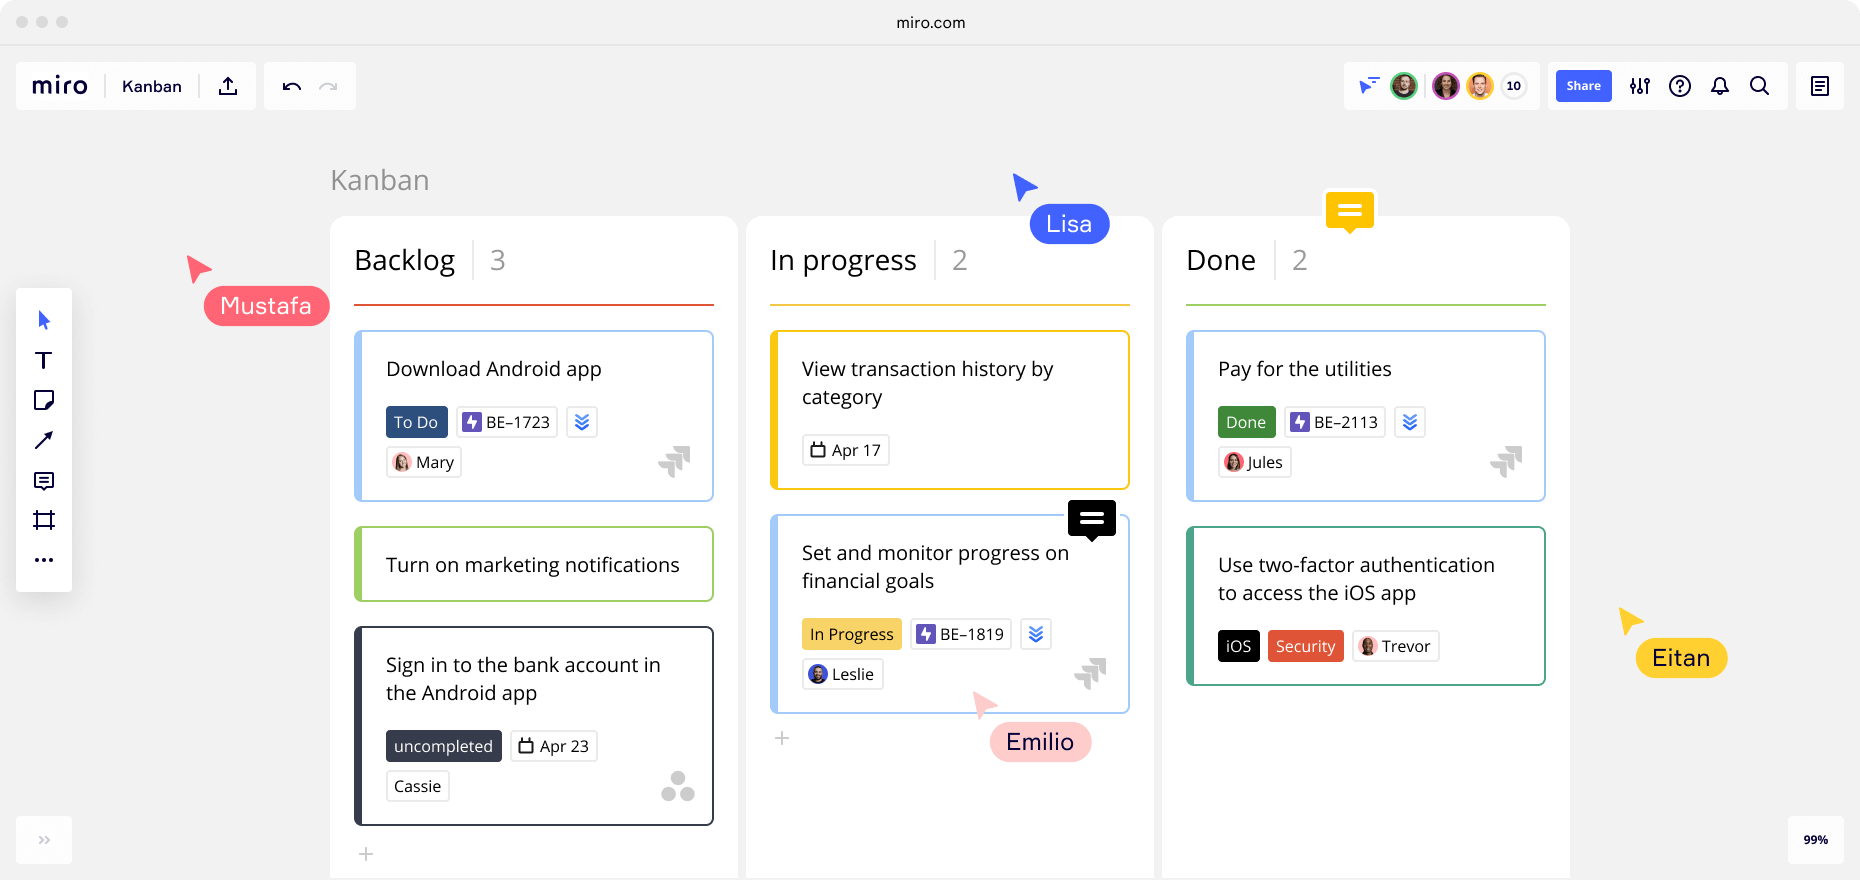Open the 99% zoom level control
This screenshot has width=1860, height=880.
(x=1816, y=840)
